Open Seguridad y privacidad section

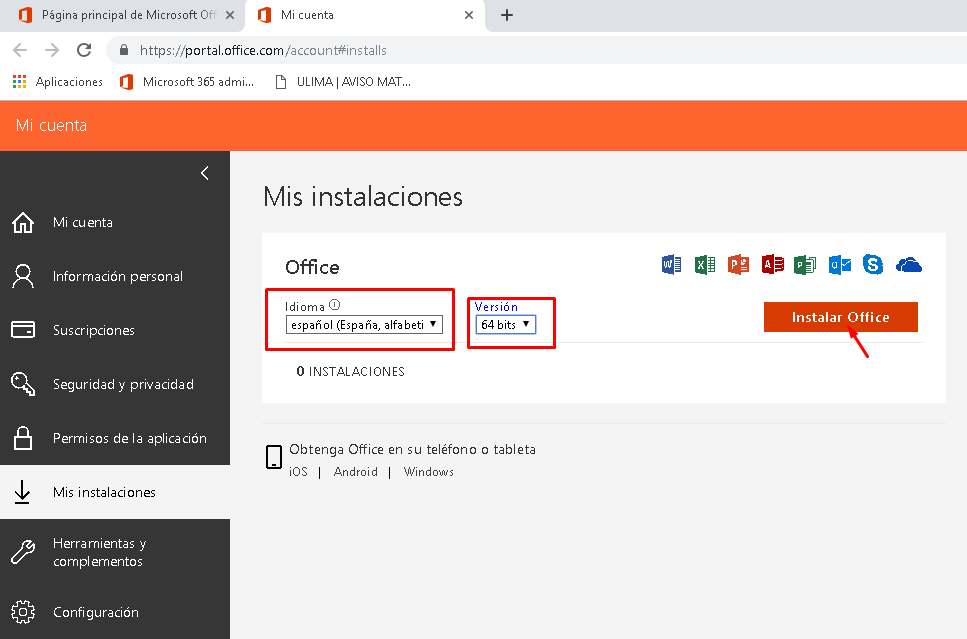(x=115, y=384)
